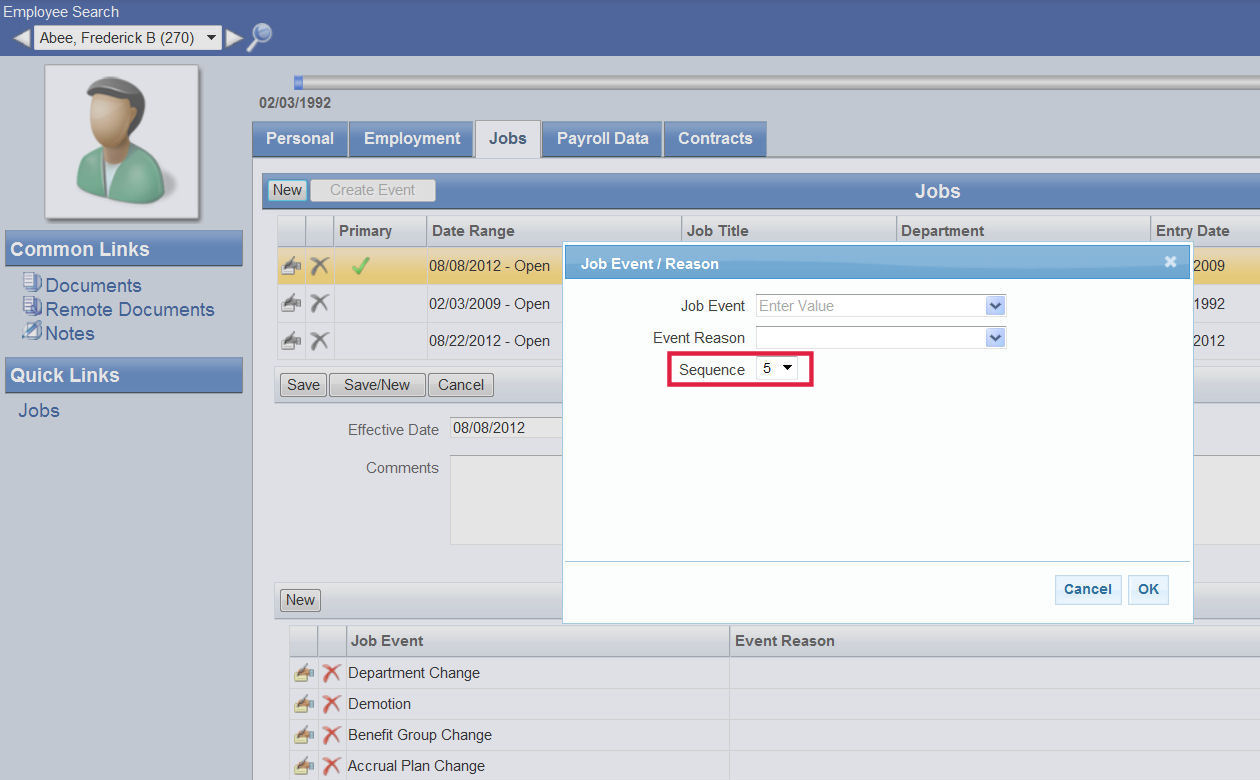Edit the Demotion job event
The height and width of the screenshot is (780, 1260).
pos(303,704)
